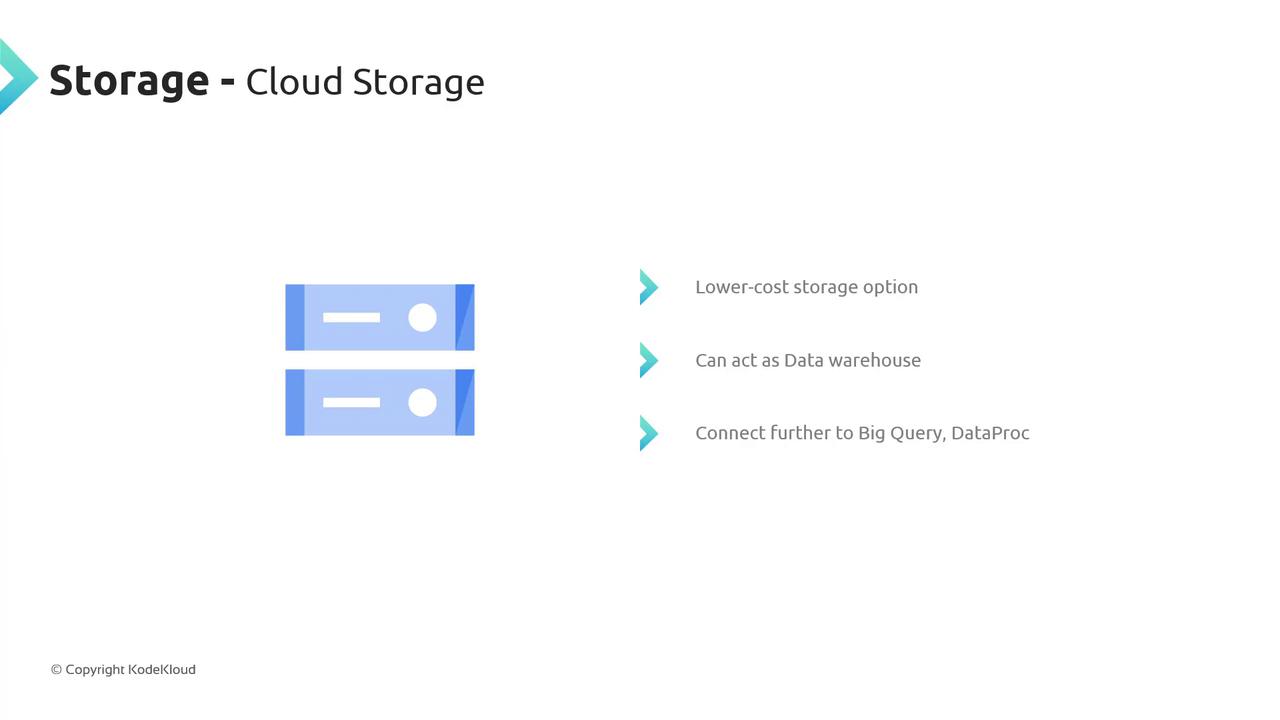Click the teal chevron beside the Storage title
Screen dimensions: 1280x720
(x=17, y=77)
